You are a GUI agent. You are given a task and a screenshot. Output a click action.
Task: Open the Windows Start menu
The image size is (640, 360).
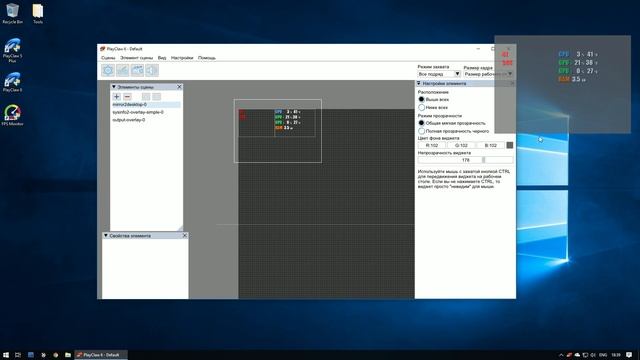click(x=6, y=355)
